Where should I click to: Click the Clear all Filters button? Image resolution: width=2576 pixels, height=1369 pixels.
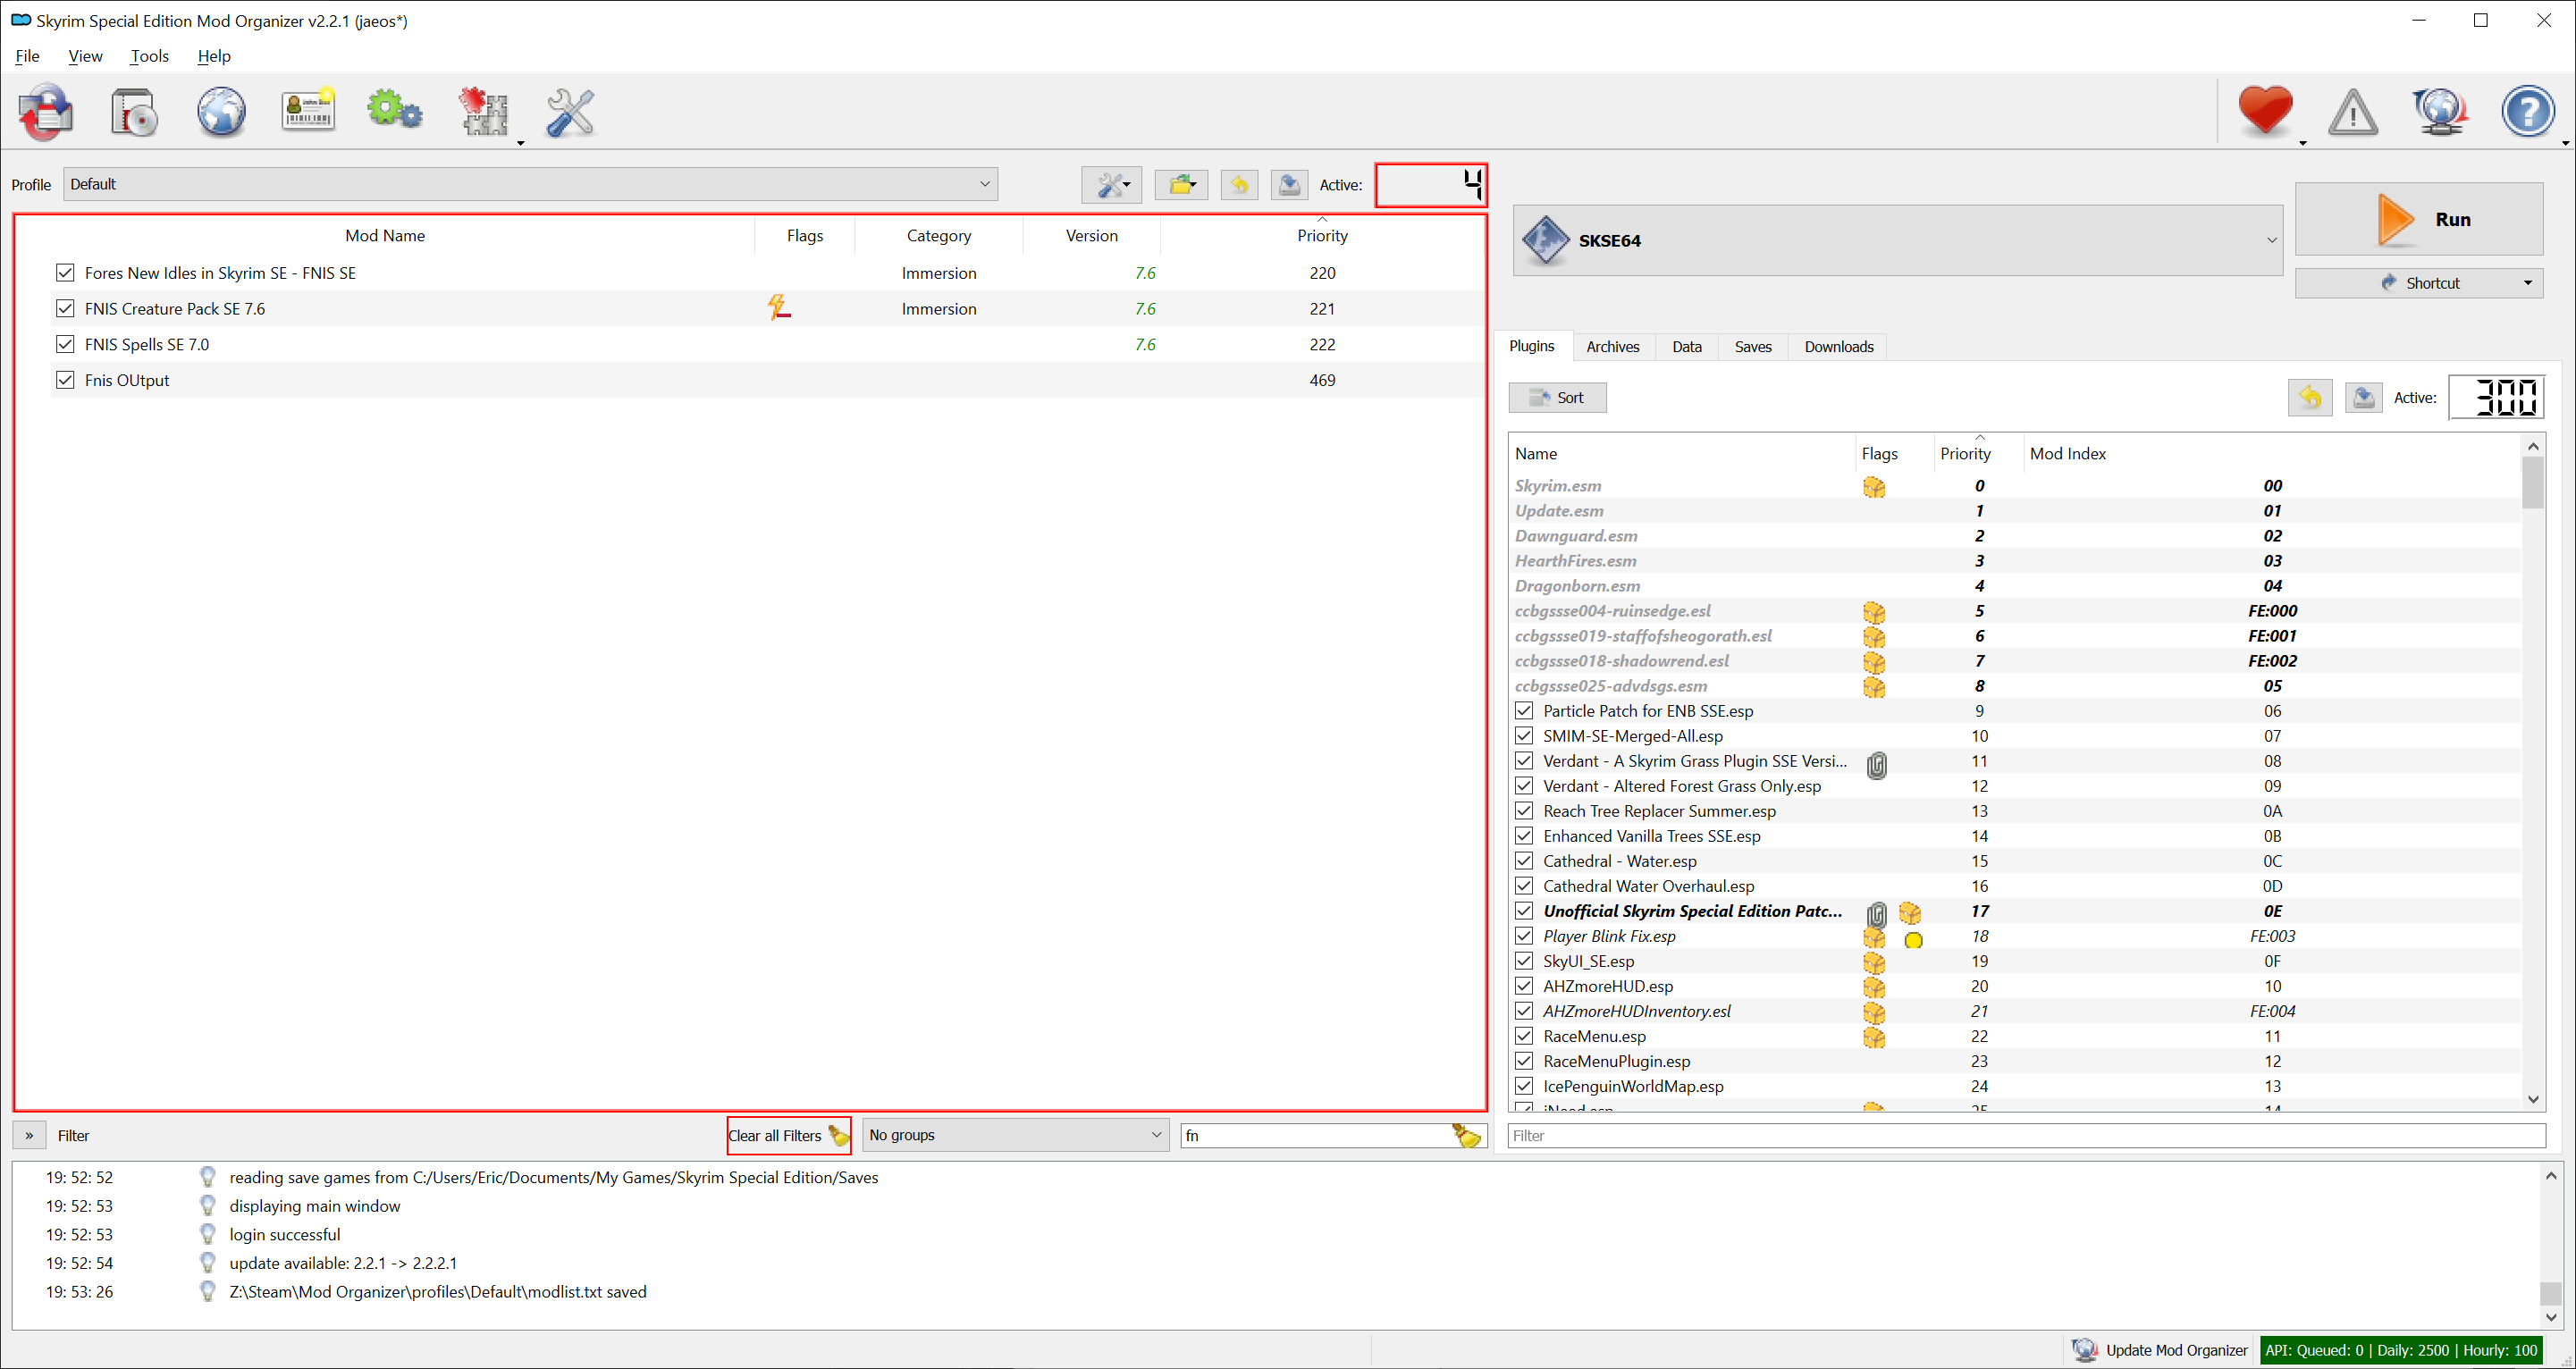click(x=789, y=1135)
